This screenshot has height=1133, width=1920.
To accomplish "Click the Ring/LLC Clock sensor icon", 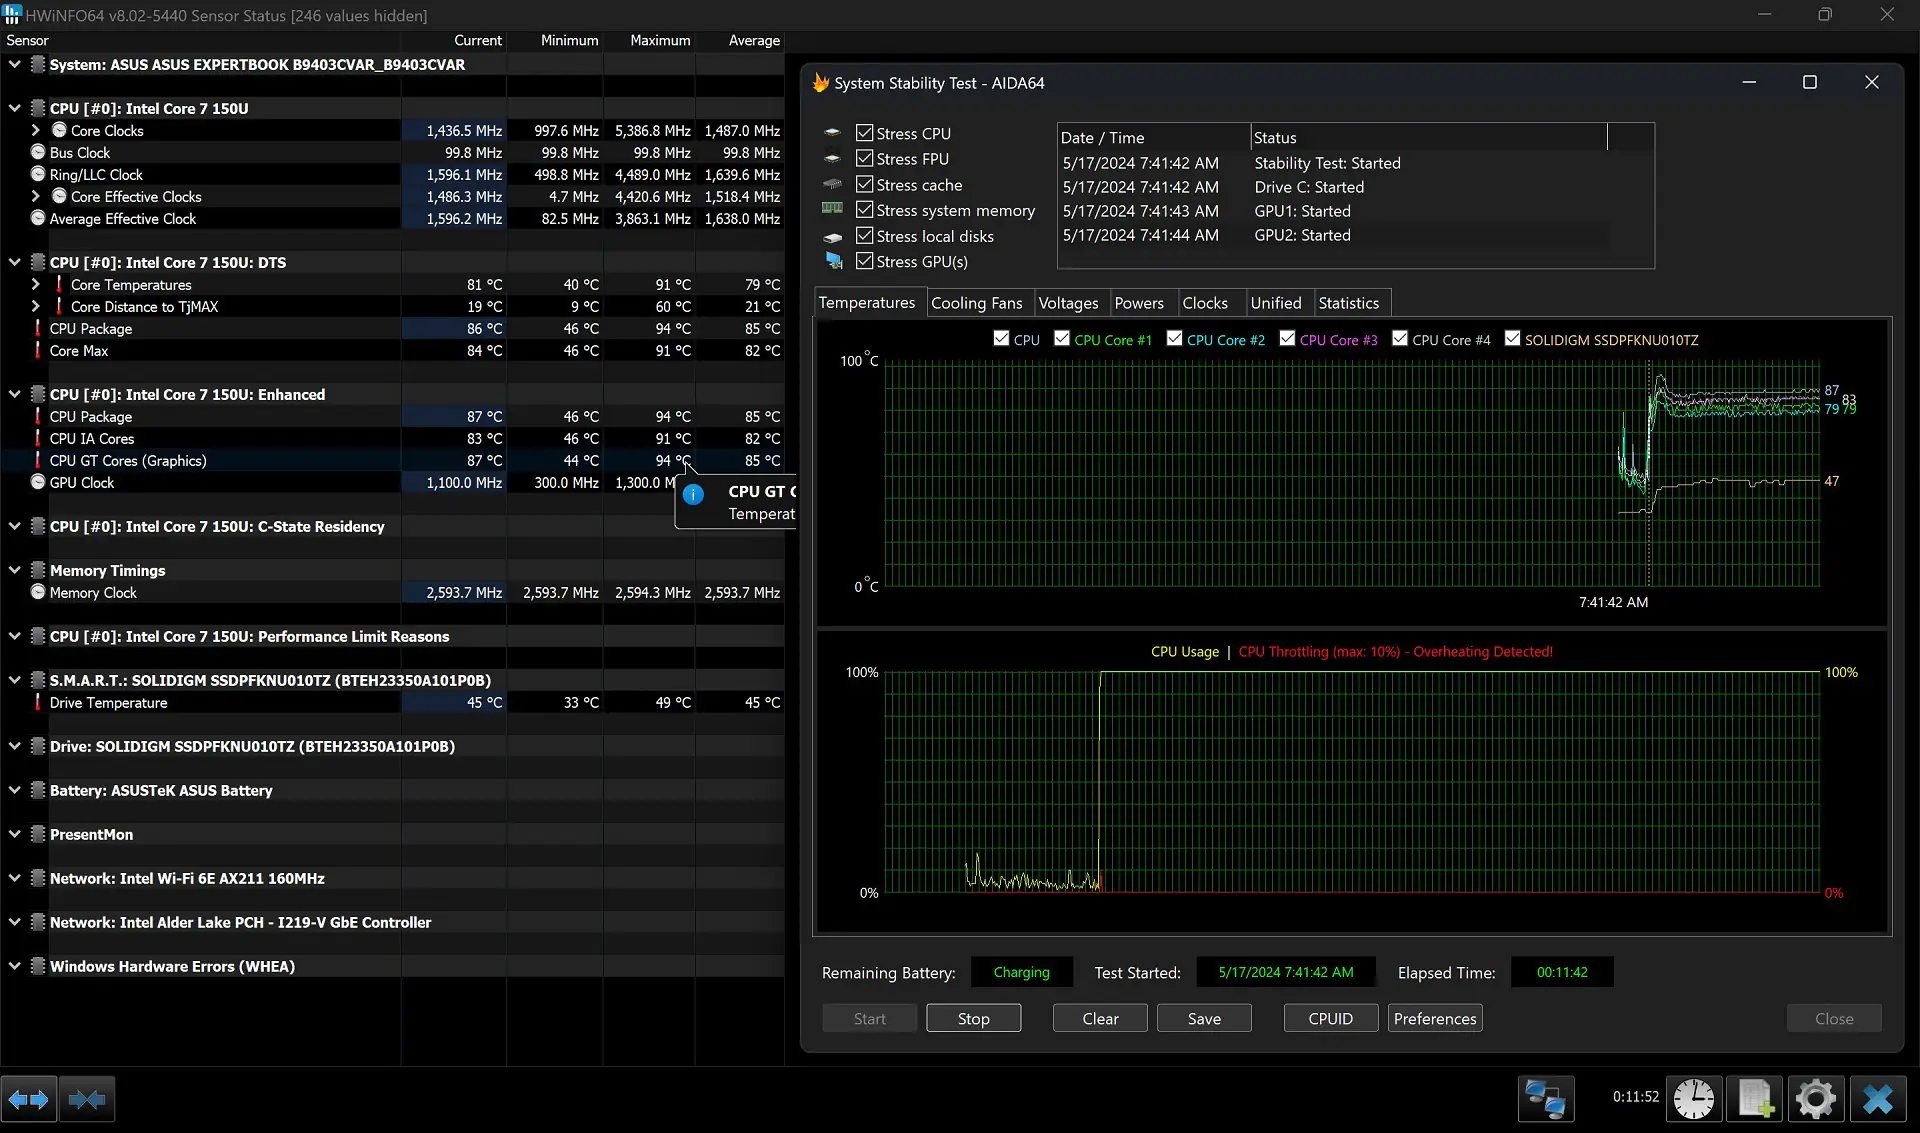I will 38,174.
